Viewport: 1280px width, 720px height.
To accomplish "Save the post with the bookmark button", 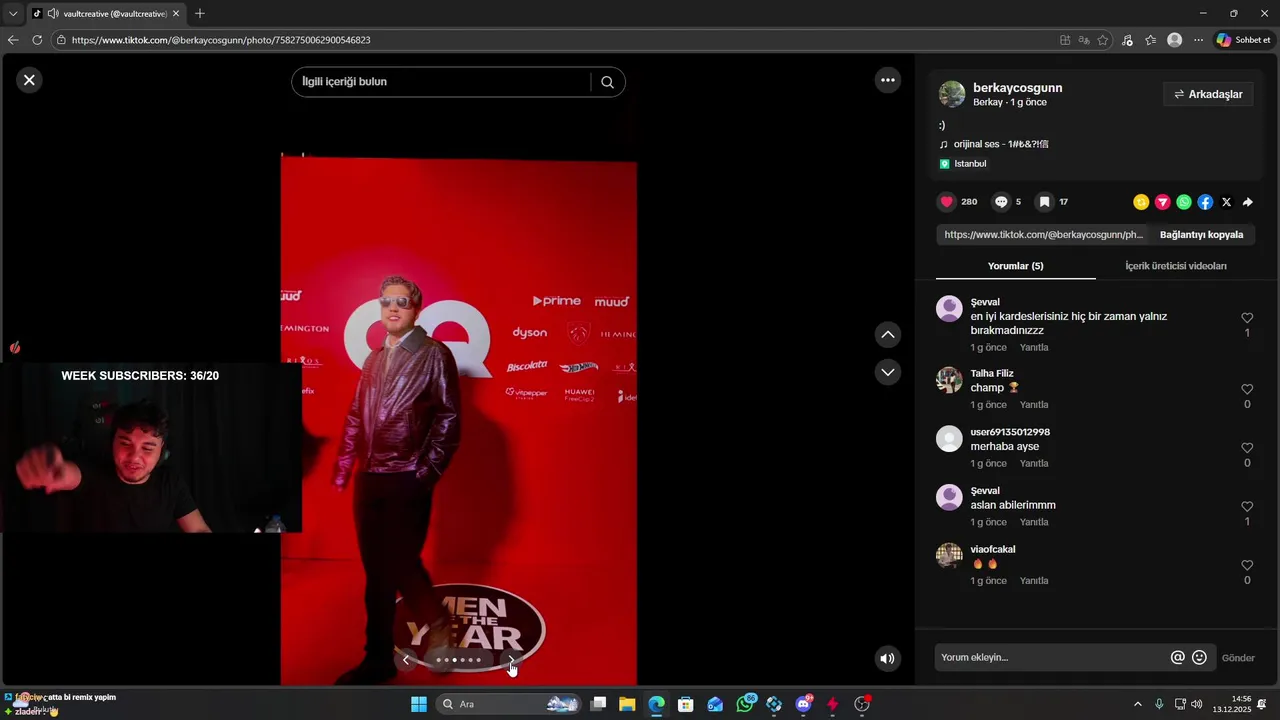I will point(1044,202).
